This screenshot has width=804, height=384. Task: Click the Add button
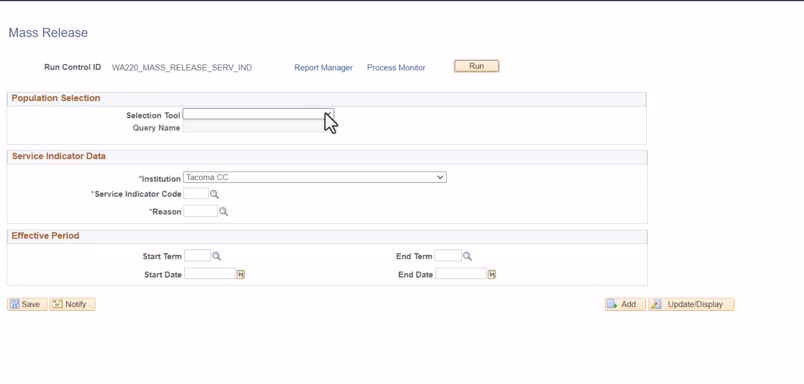625,304
